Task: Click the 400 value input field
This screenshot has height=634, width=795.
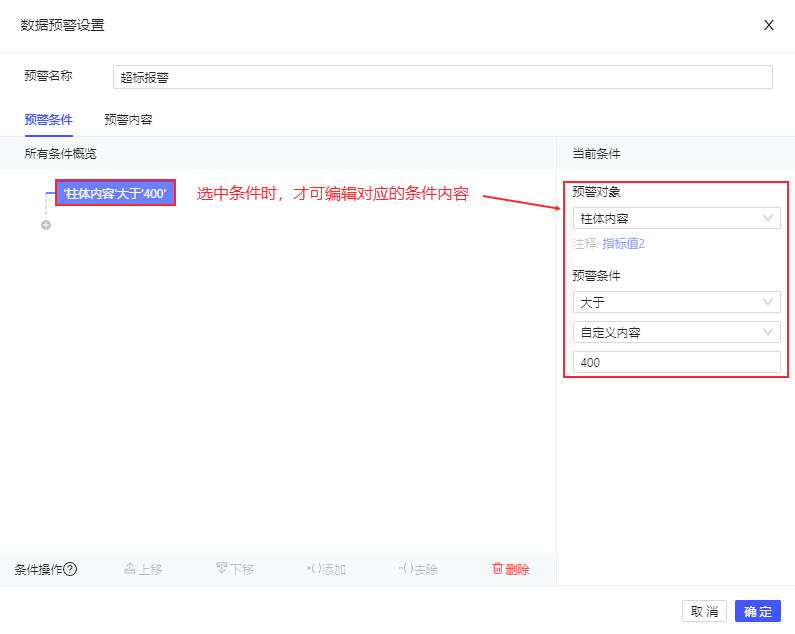Action: tap(676, 362)
